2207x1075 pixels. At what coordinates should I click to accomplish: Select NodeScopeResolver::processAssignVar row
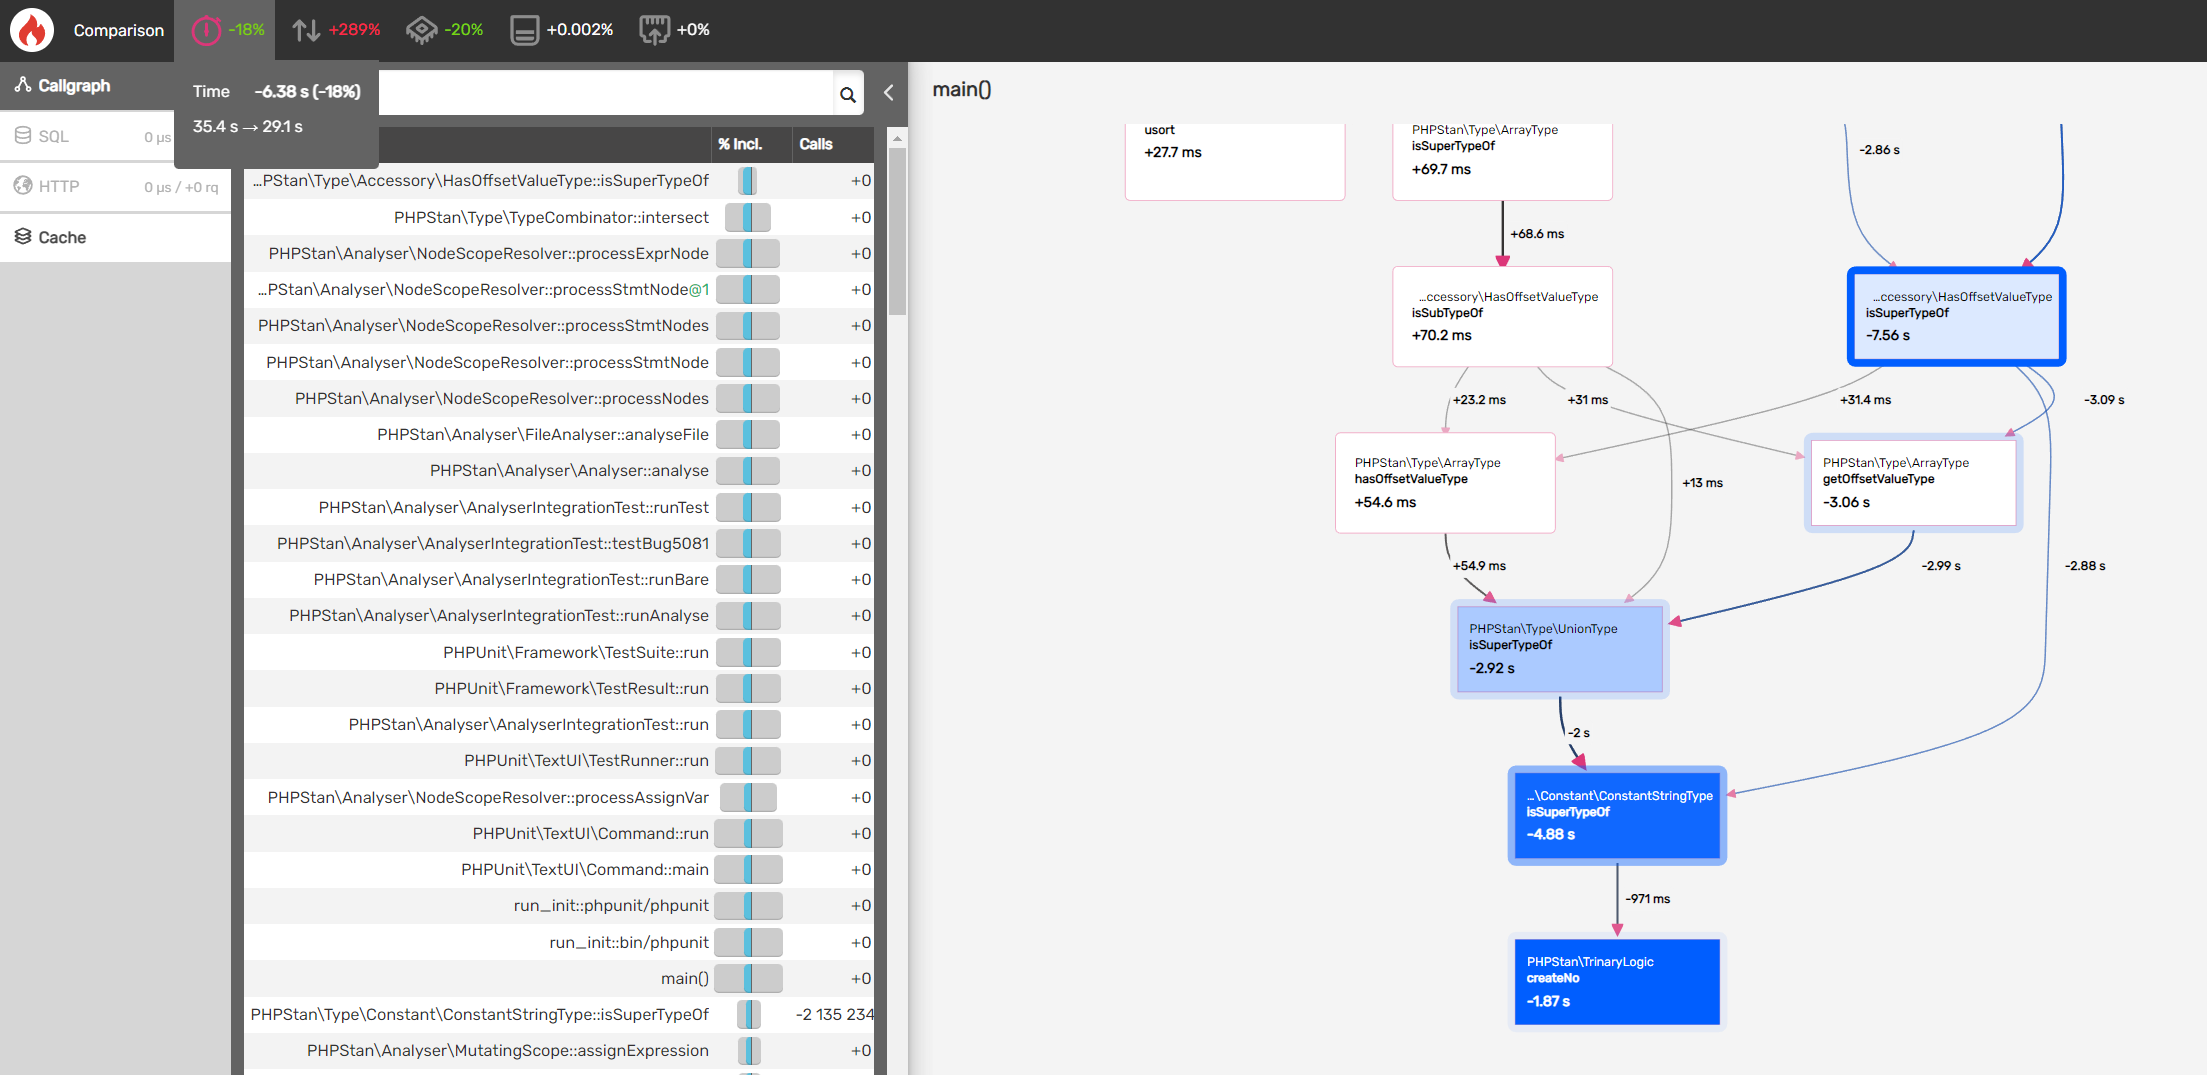559,797
